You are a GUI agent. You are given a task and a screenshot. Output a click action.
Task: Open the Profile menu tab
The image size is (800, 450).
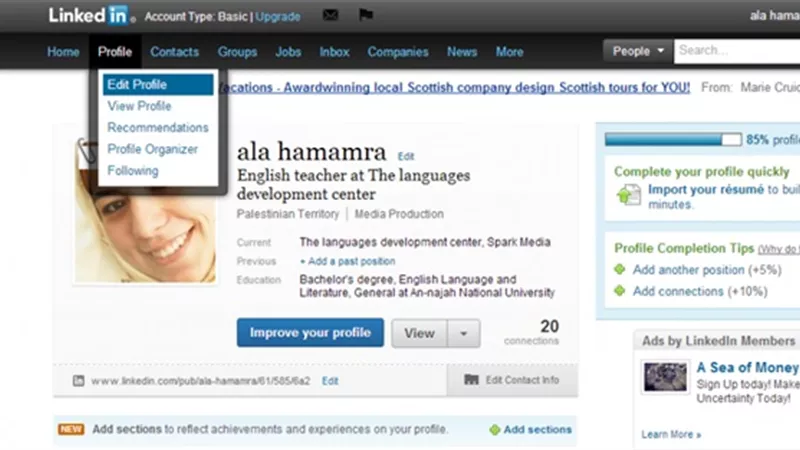click(x=115, y=52)
